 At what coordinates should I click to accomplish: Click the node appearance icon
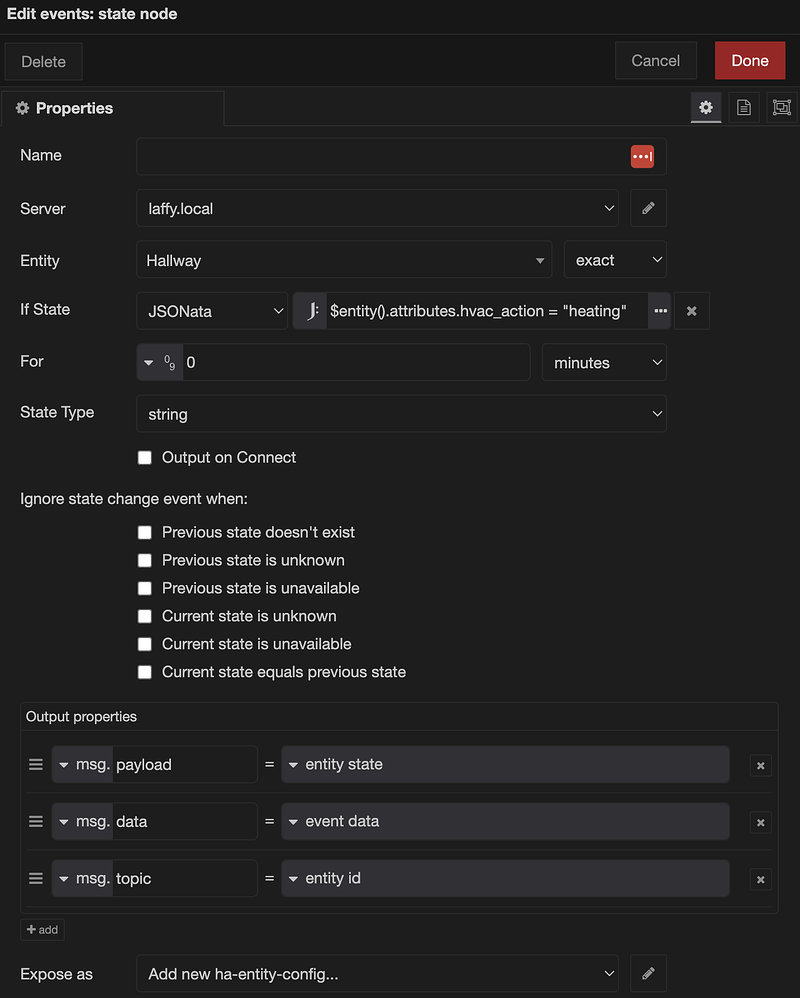tap(781, 108)
